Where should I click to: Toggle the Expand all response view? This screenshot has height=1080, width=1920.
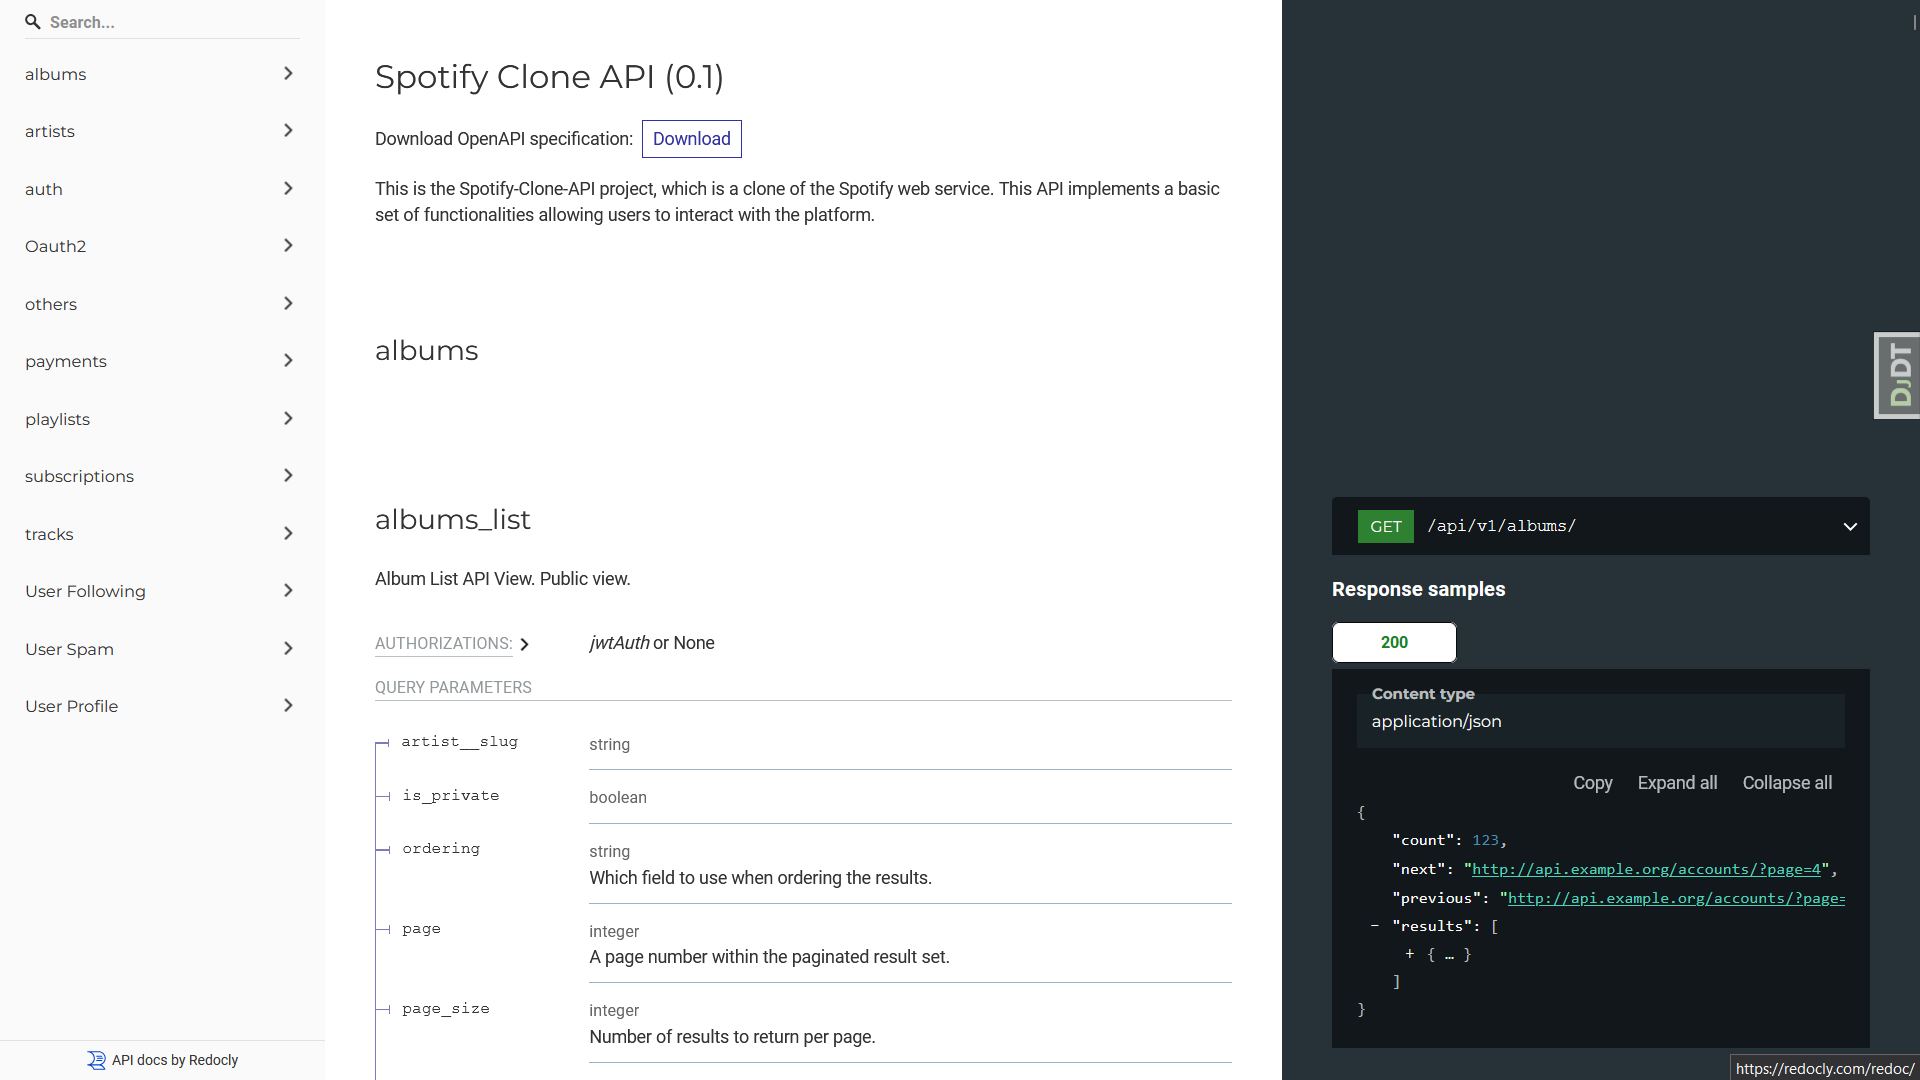pyautogui.click(x=1677, y=782)
